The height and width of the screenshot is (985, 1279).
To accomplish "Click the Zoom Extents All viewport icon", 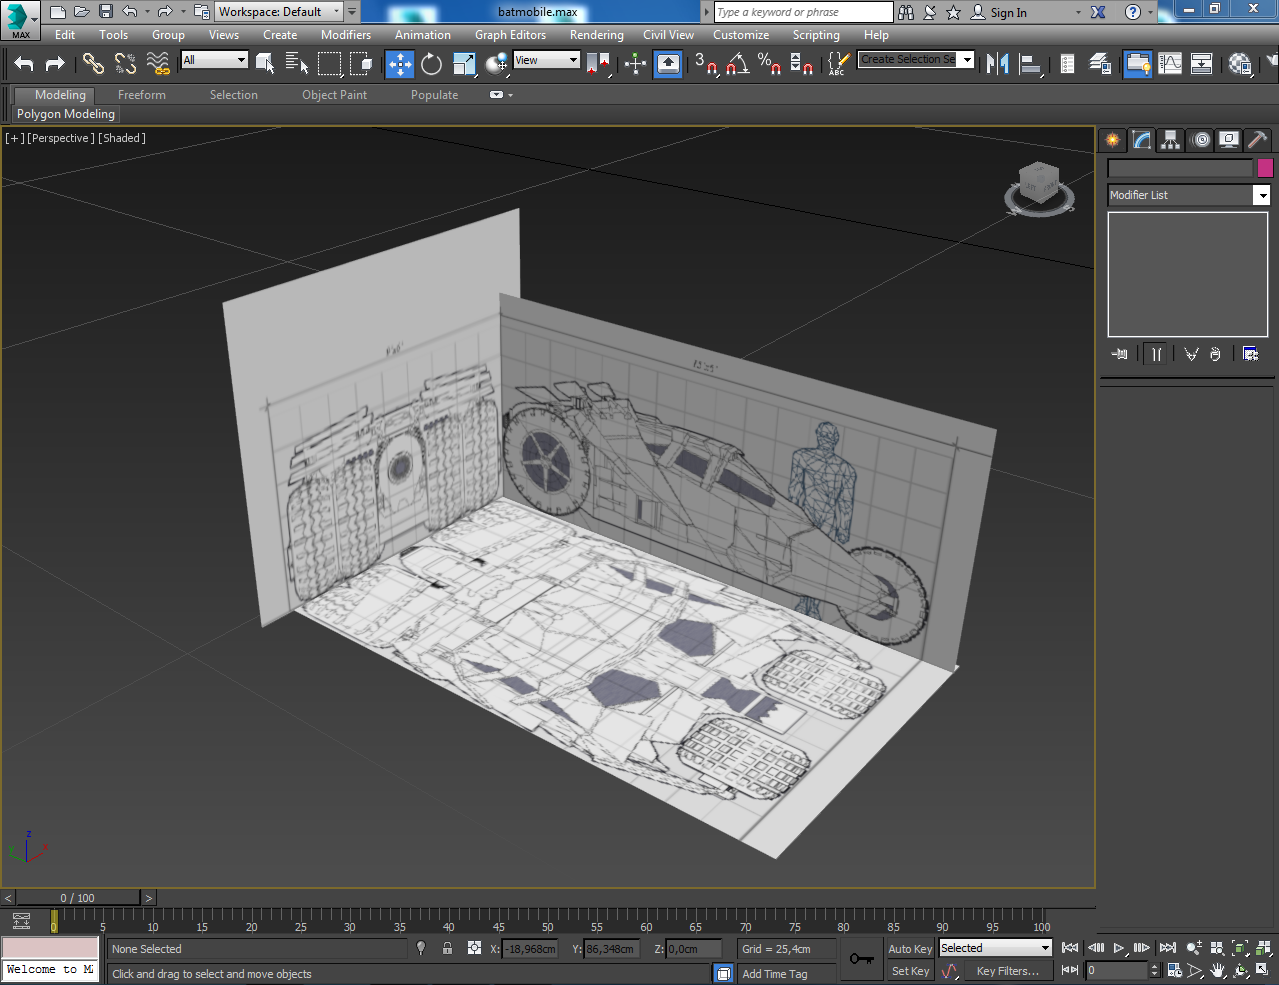I will click(x=1263, y=948).
